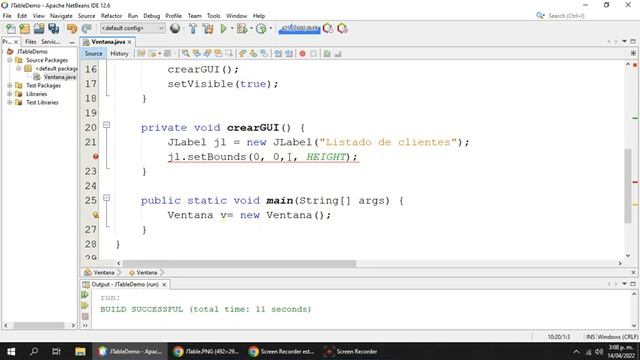Screen dimensions: 640x360
Task: Click the red Start Macro Recording icon
Action: pyautogui.click(x=302, y=53)
